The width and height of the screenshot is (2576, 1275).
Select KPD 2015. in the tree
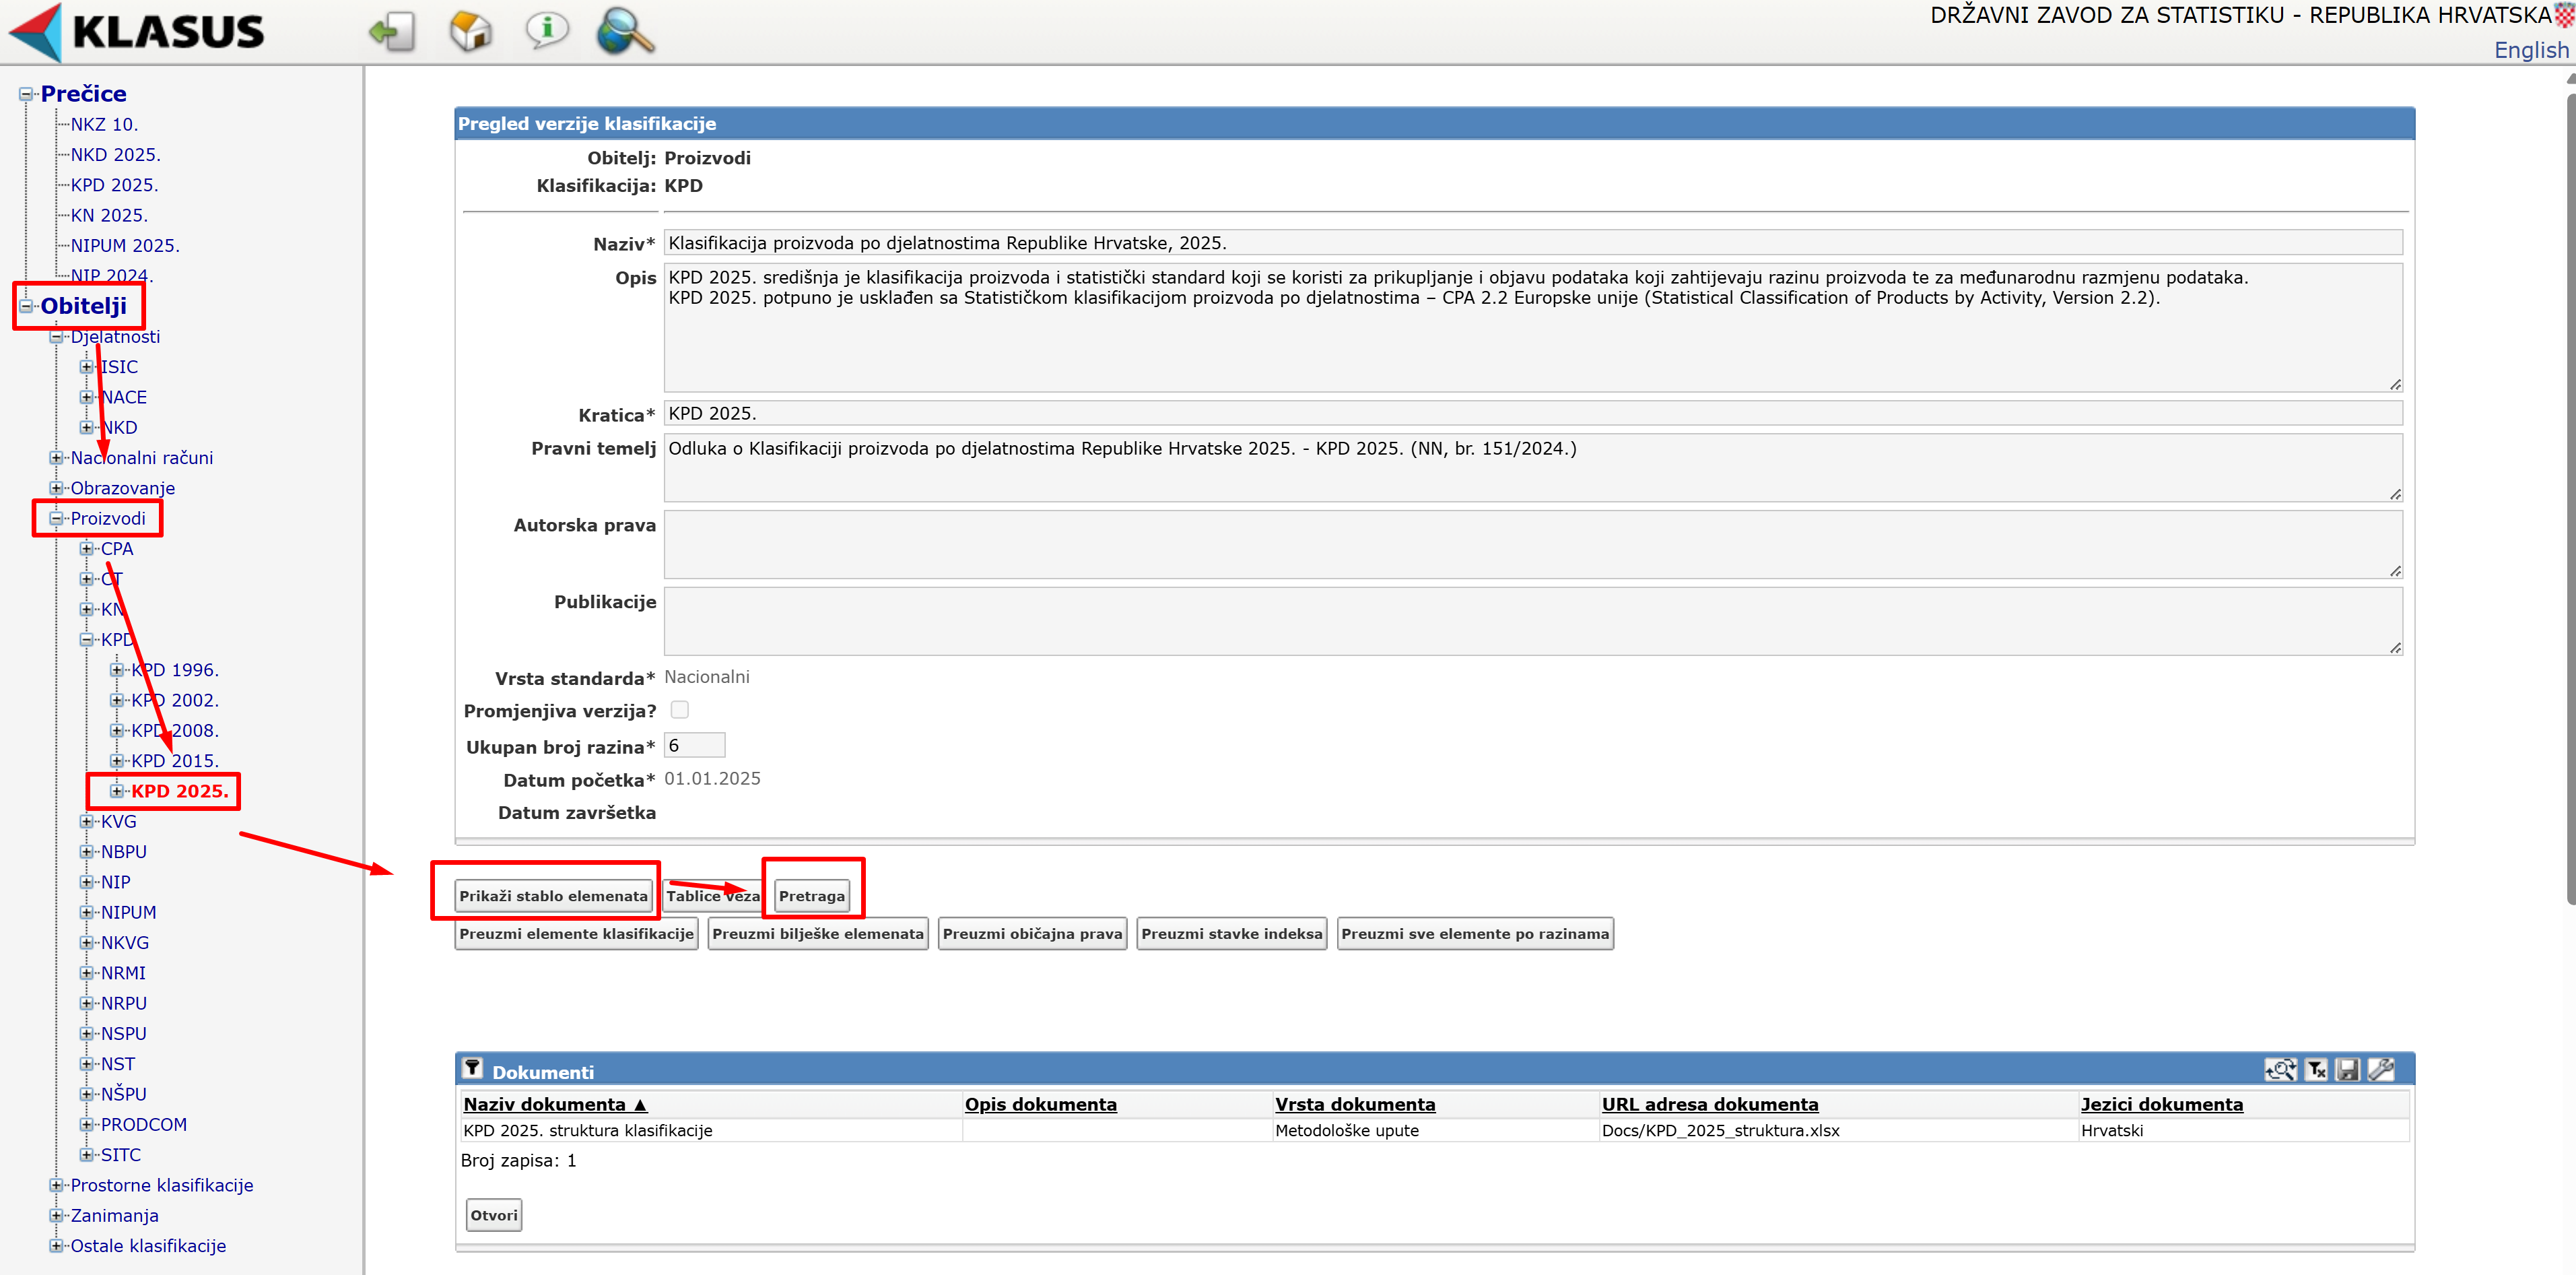(175, 761)
